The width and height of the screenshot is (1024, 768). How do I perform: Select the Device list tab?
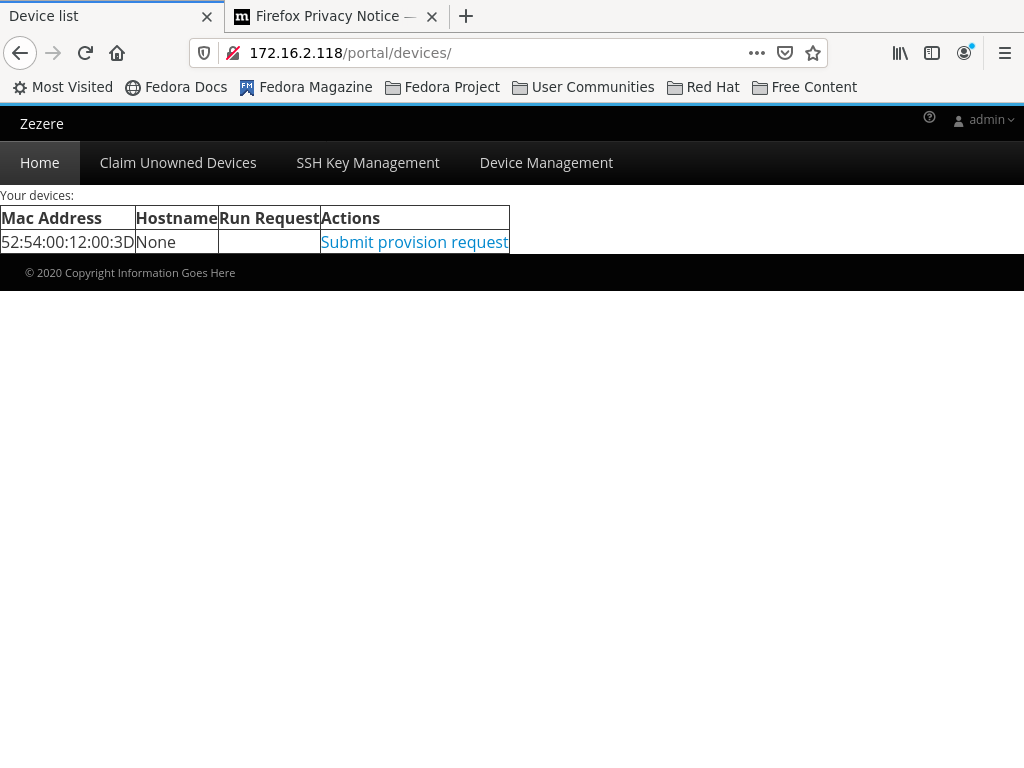point(112,16)
